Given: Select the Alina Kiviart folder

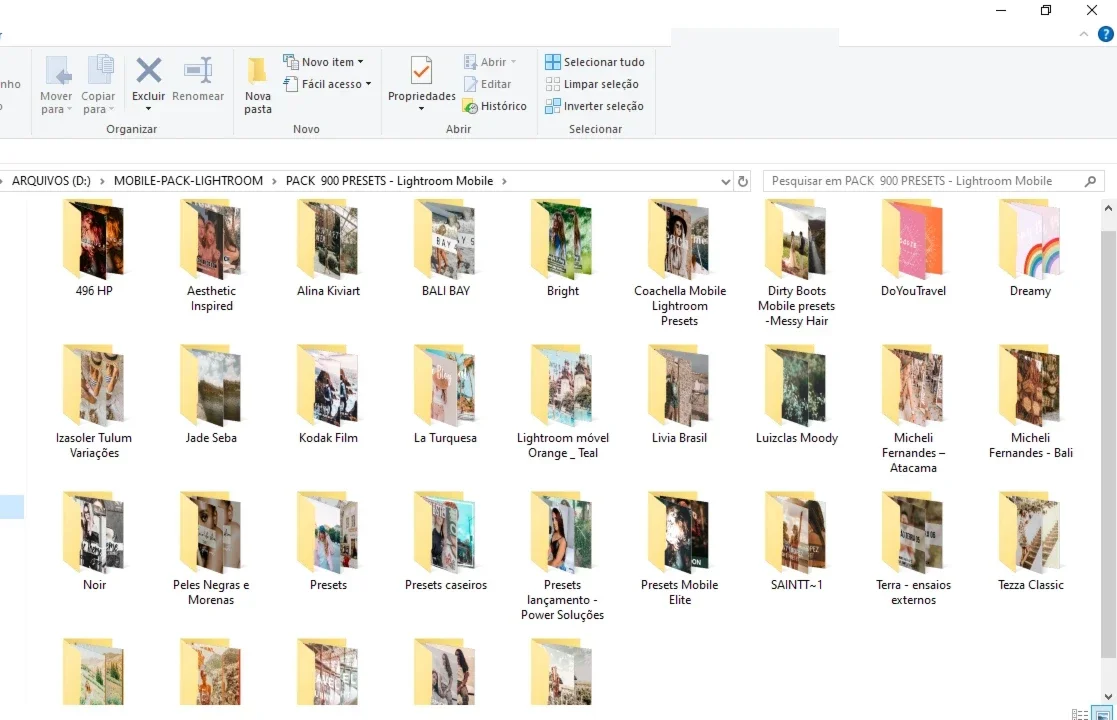Looking at the screenshot, I should 328,248.
